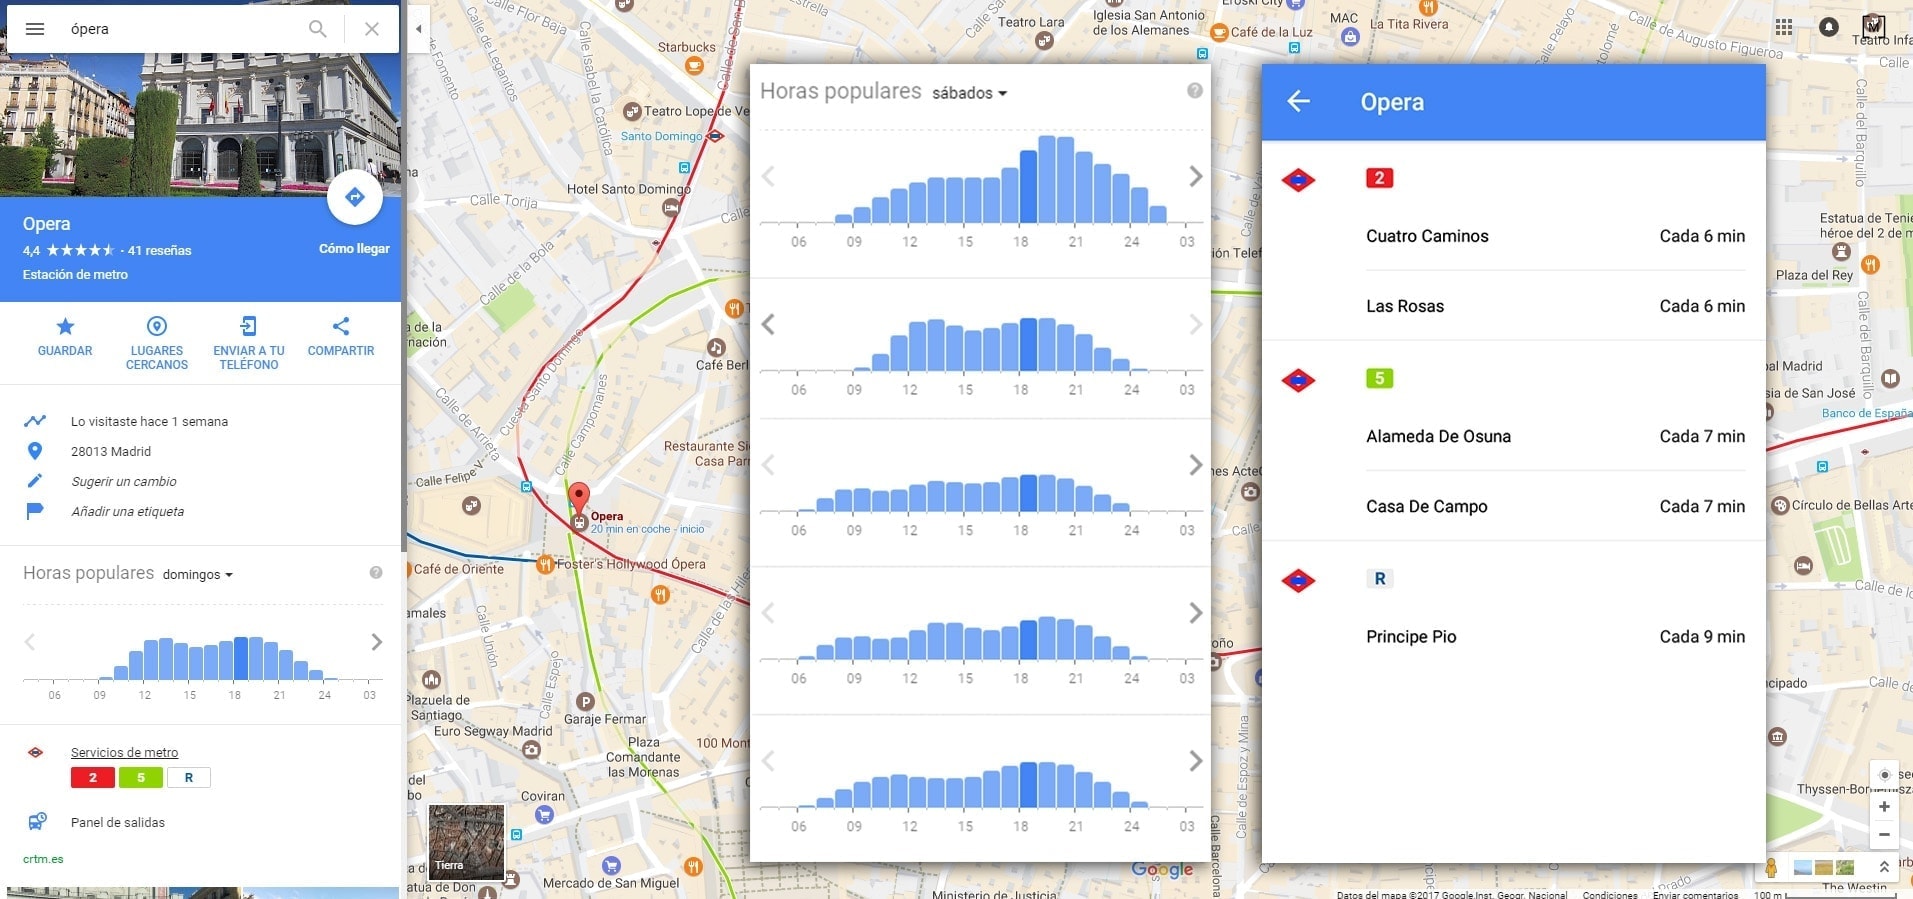Click the previous arrow on the second popular hours chart
The width and height of the screenshot is (1913, 899).
[768, 324]
